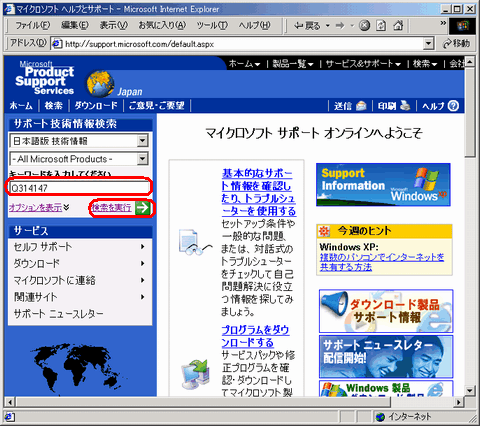
Task: Click the Support Information Windows XP banner
Action: point(383,184)
